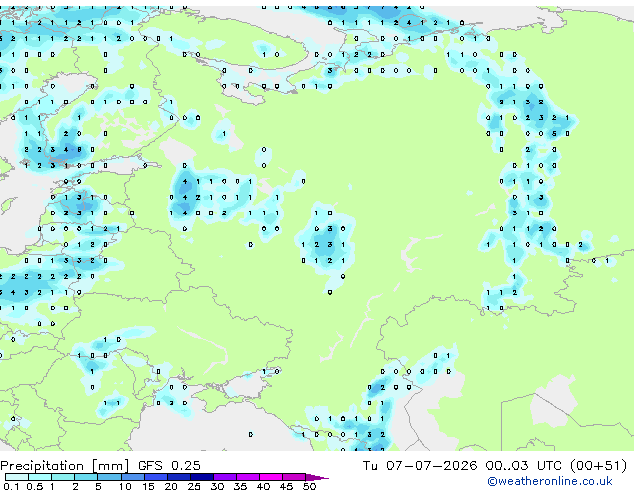Click the 'Precipitation' title word

pyautogui.click(x=42, y=466)
